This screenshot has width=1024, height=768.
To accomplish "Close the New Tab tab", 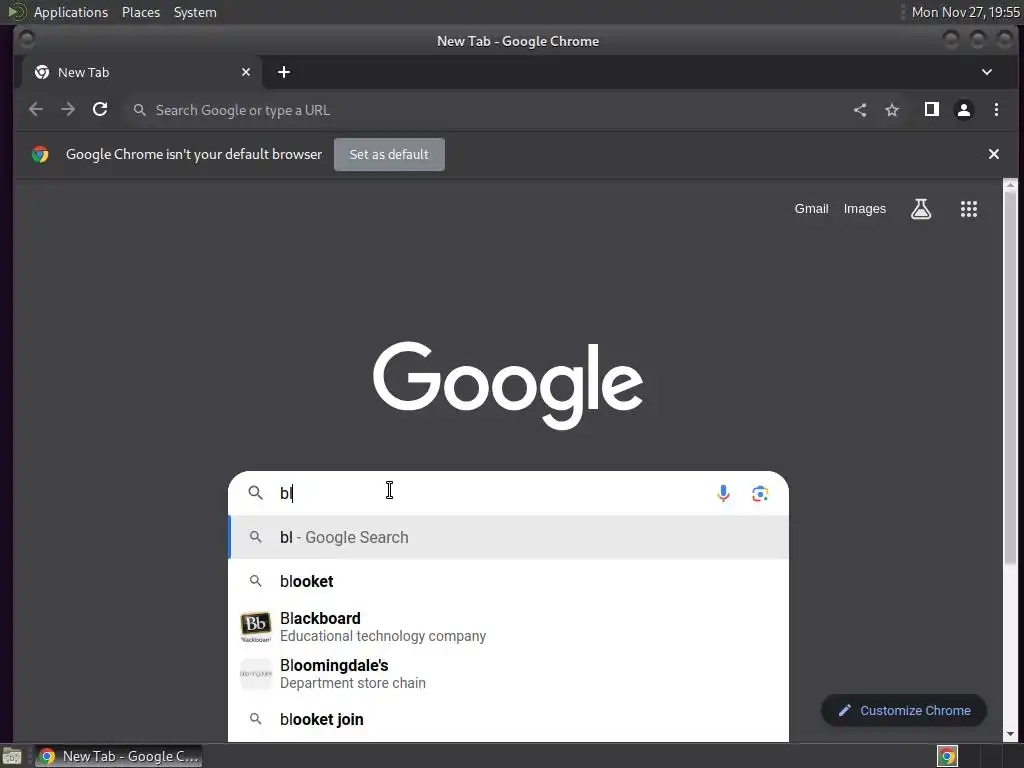I will [246, 72].
